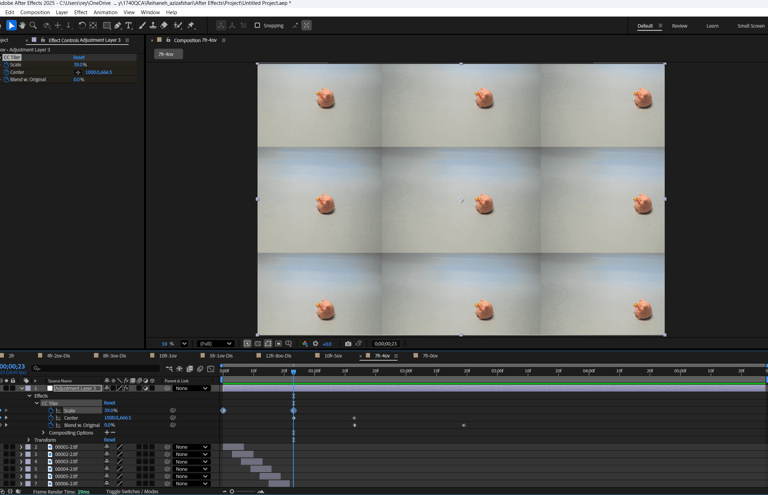Click the Center point picker crosshair icon

click(x=78, y=72)
